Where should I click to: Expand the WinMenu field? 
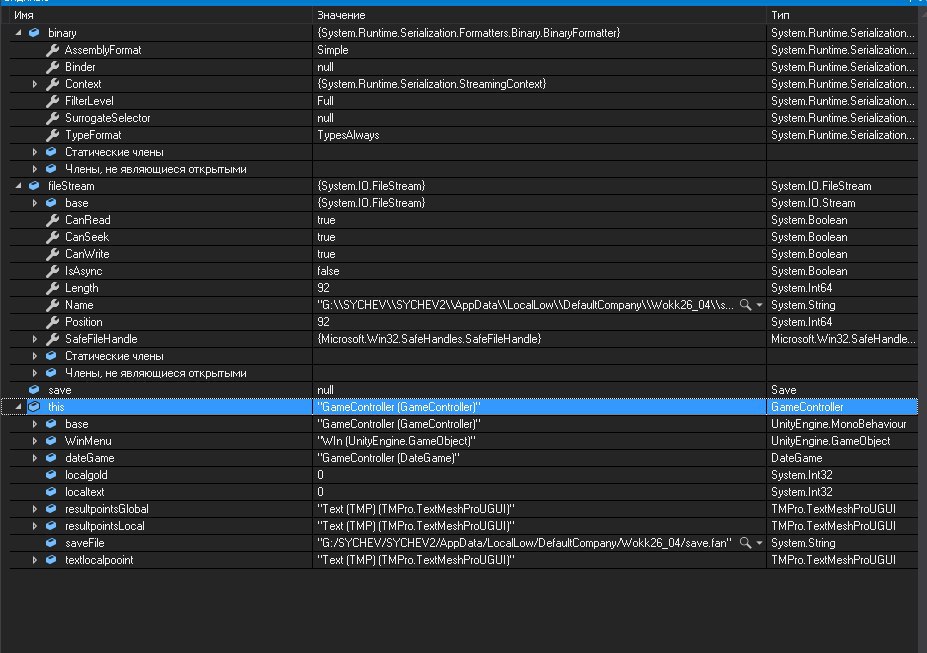click(x=35, y=441)
